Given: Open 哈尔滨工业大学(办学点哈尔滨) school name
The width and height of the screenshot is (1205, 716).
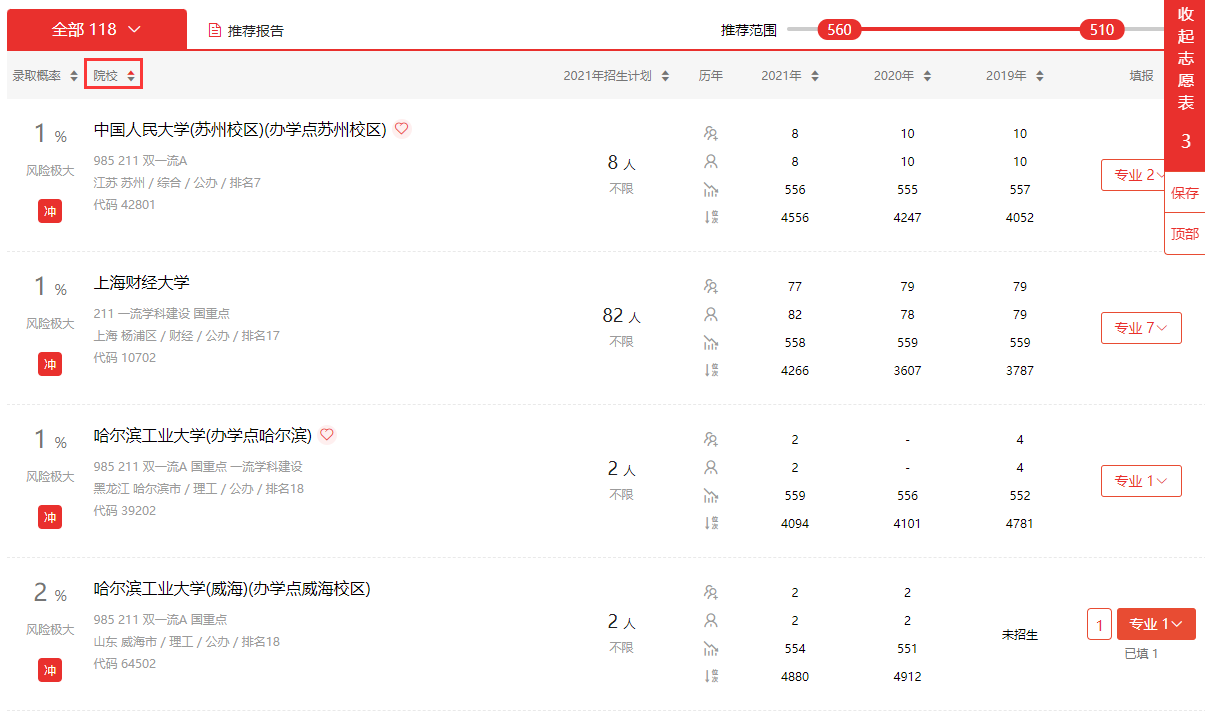Looking at the screenshot, I should pos(203,436).
